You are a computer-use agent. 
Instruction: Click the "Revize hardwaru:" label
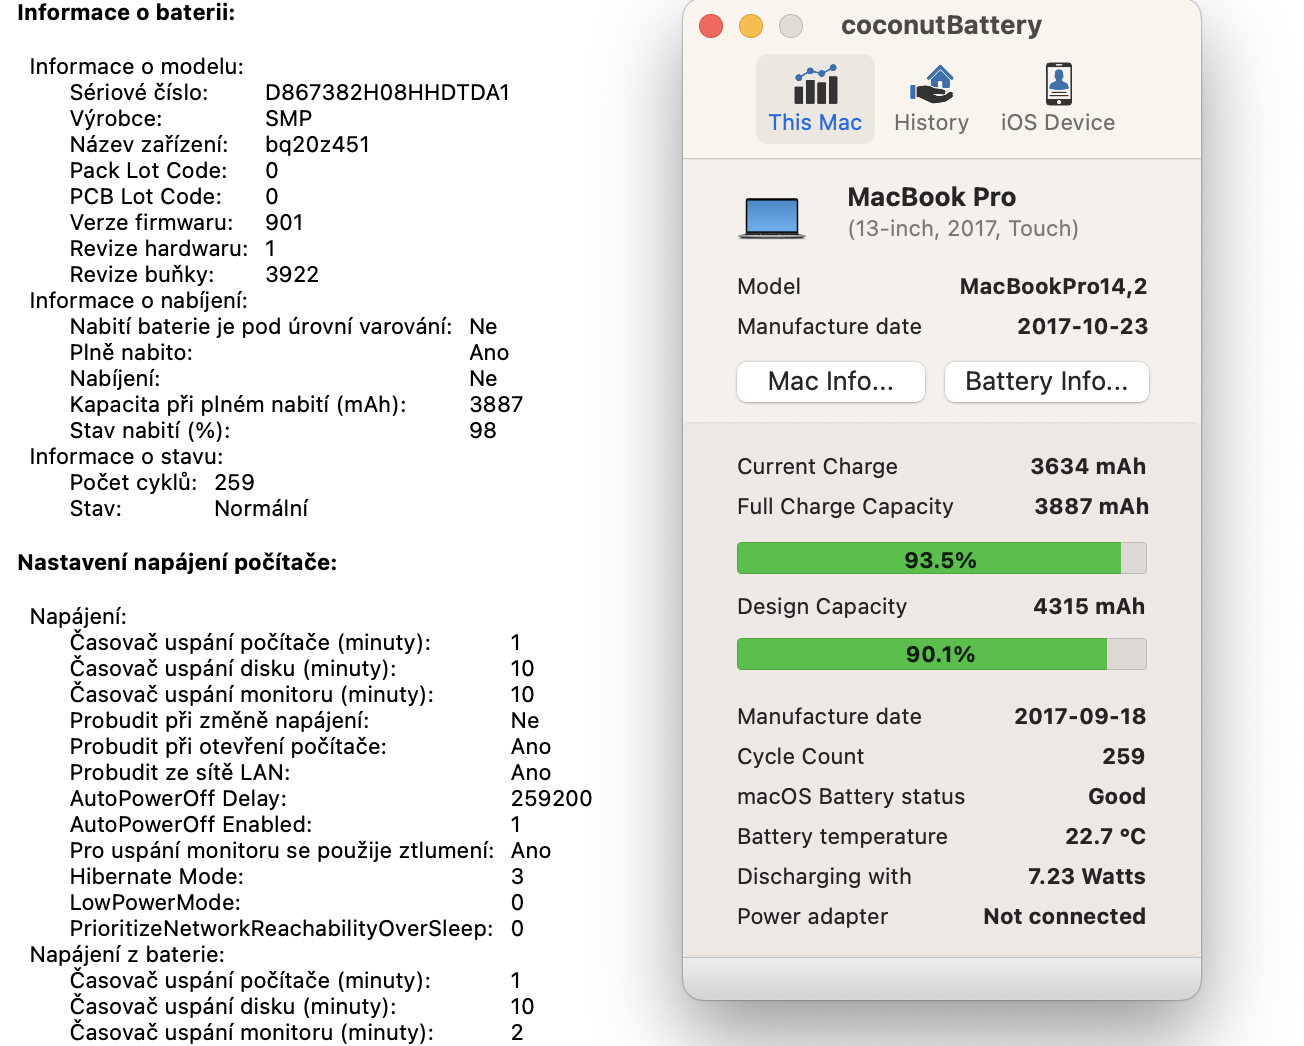pyautogui.click(x=159, y=249)
